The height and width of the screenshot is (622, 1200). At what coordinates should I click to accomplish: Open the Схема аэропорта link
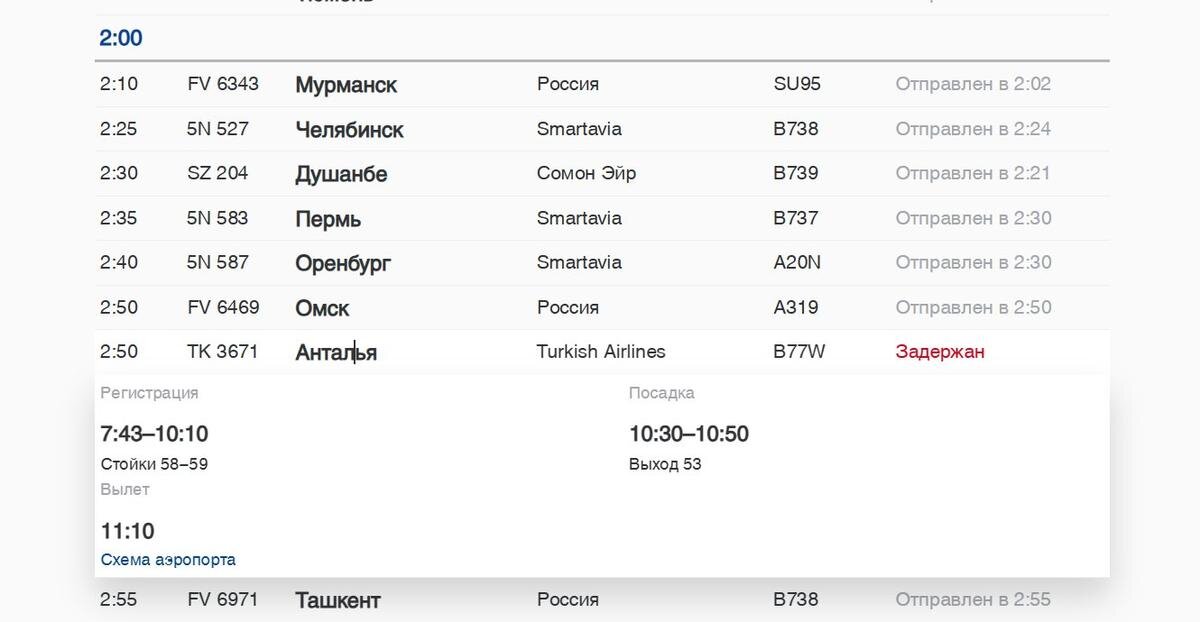[168, 559]
